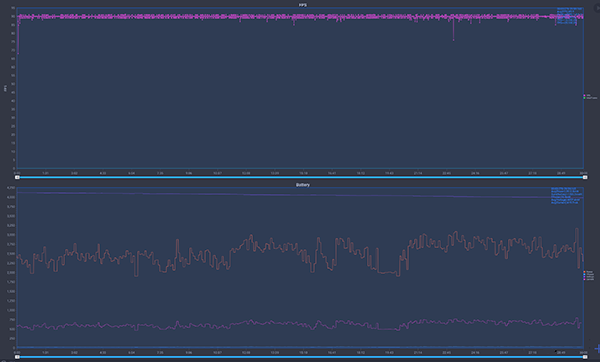Grab the left handle of the FPS range slider
This screenshot has height=362, width=600.
pos(17,177)
